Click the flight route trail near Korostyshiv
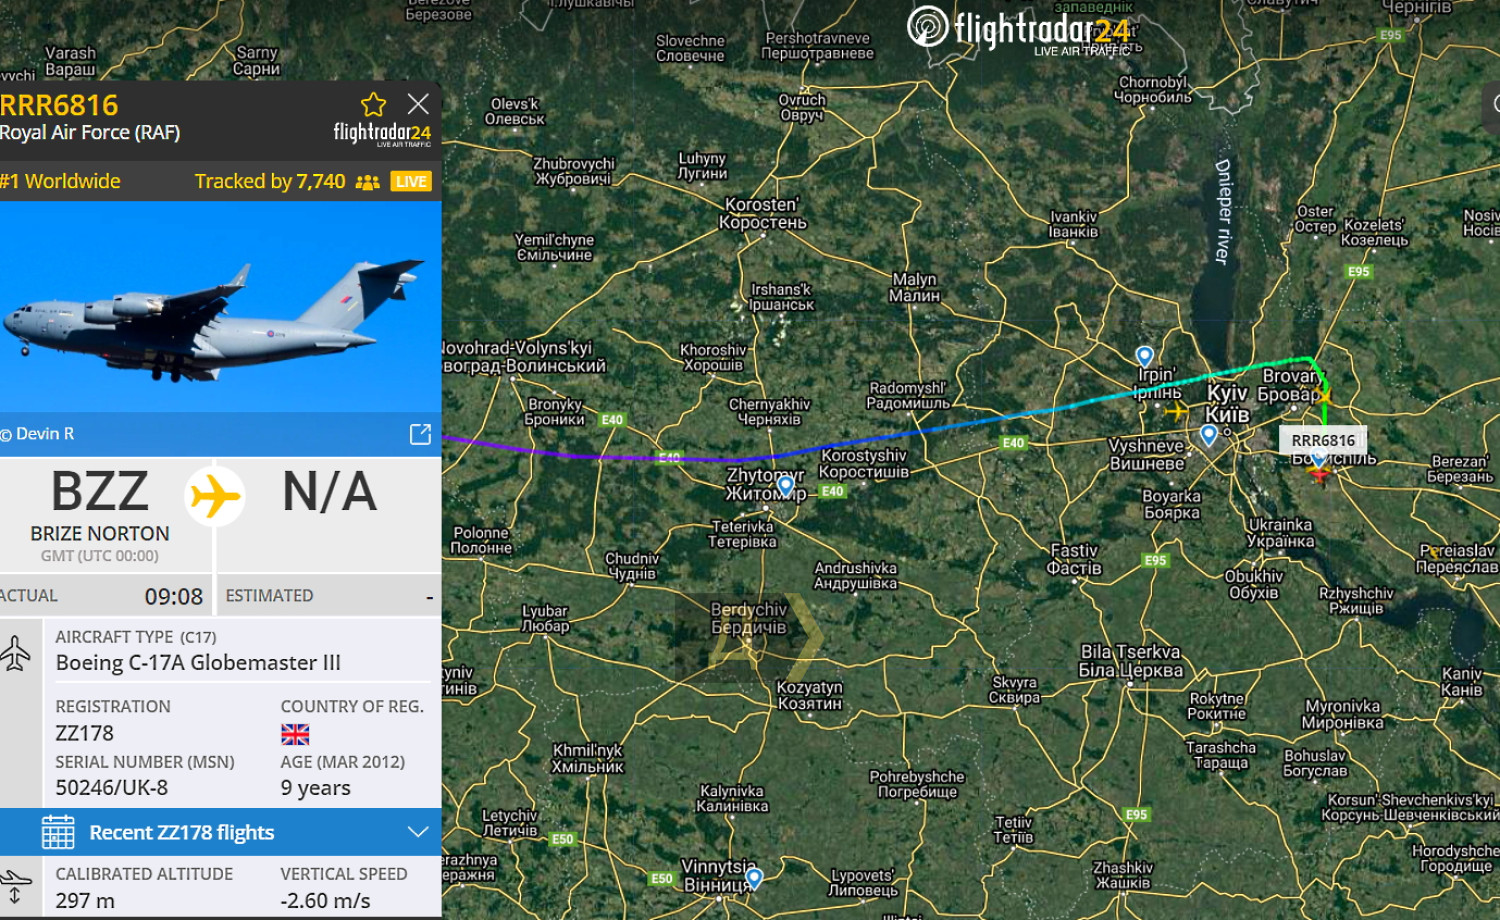The height and width of the screenshot is (920, 1500). [x=860, y=445]
